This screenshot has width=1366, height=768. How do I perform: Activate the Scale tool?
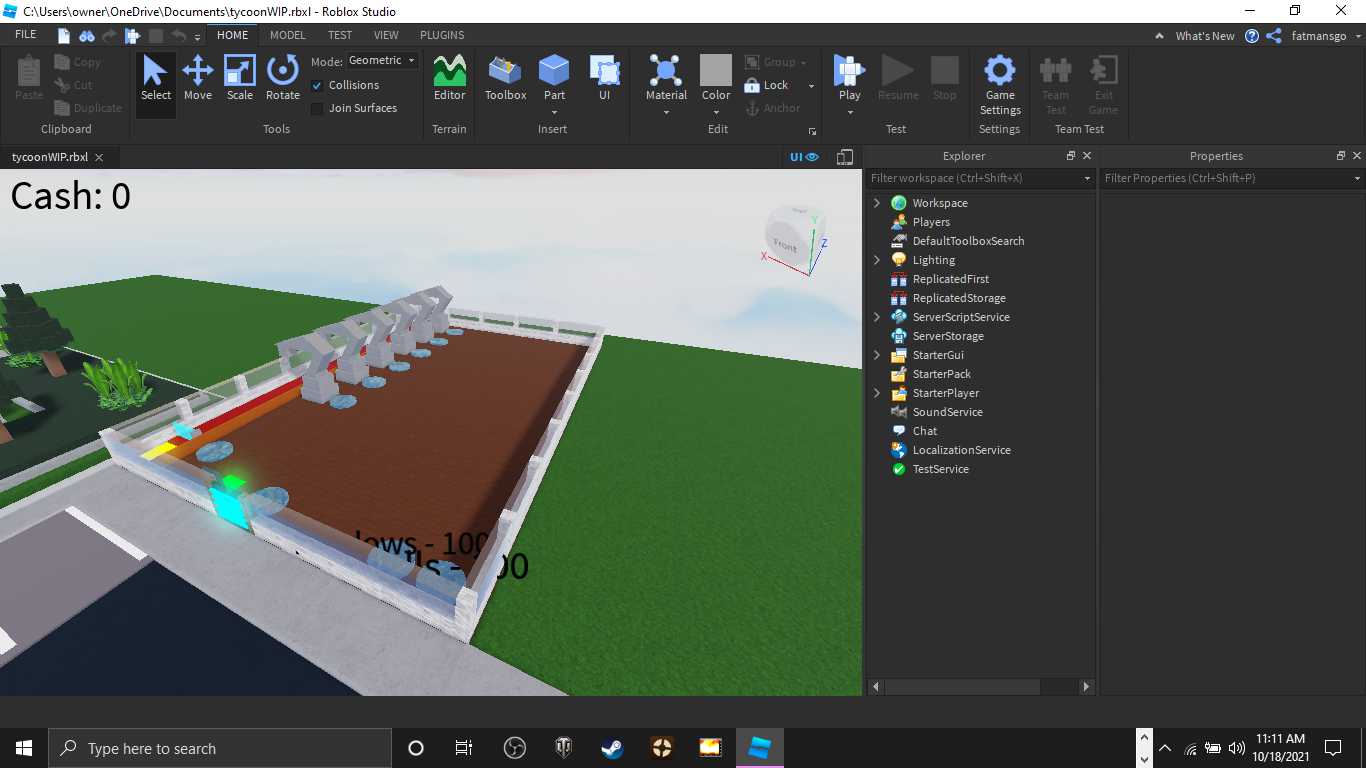coord(240,79)
